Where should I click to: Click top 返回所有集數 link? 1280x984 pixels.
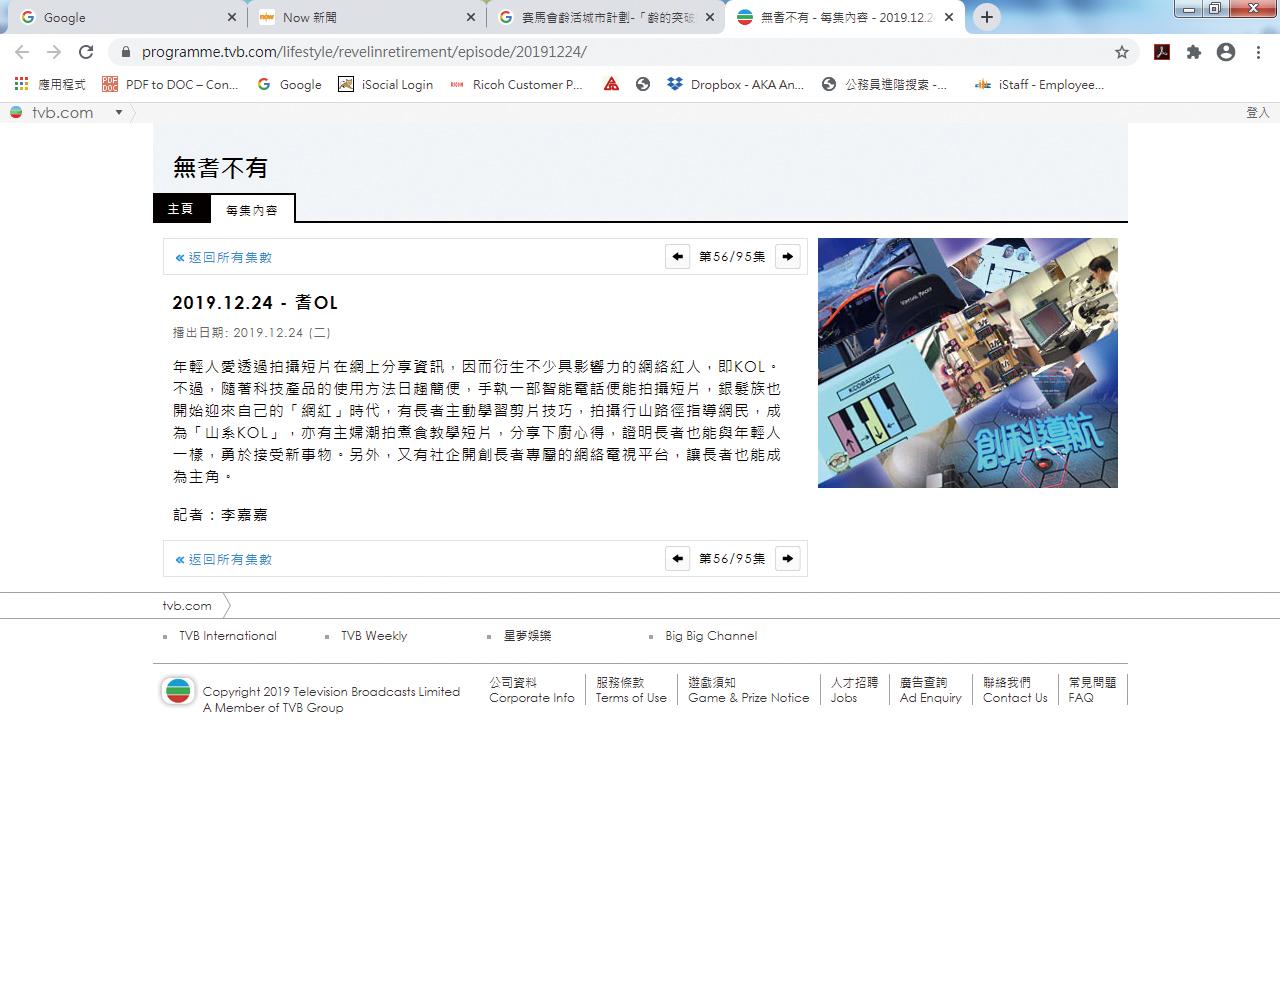(x=223, y=257)
